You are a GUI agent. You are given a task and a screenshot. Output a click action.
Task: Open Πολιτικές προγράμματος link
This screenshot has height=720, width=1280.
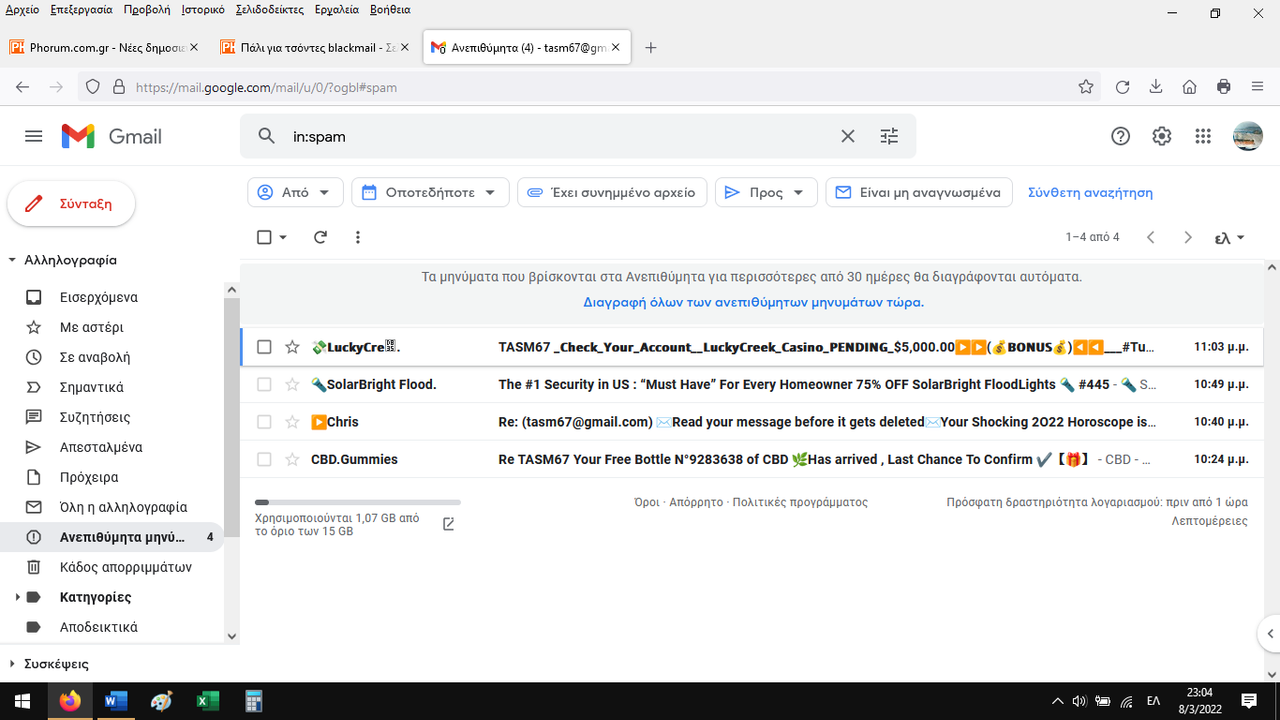coord(800,502)
